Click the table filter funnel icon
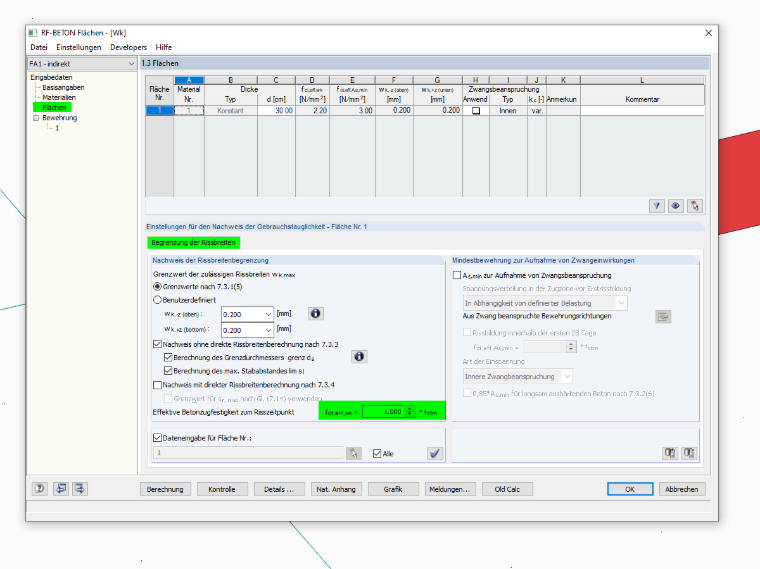This screenshot has height=569, width=760. click(x=657, y=206)
